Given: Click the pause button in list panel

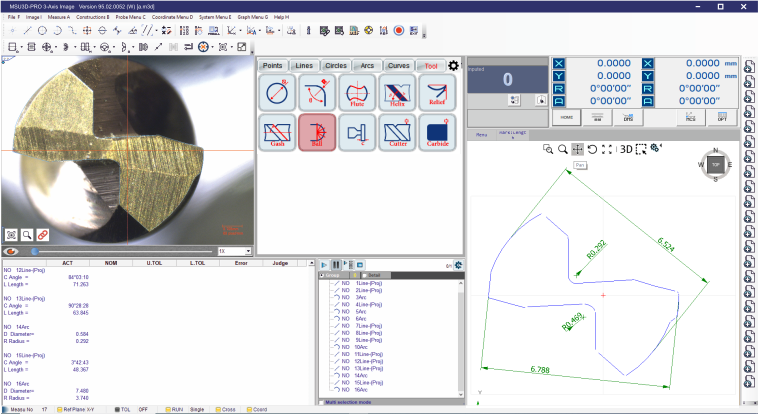Looking at the screenshot, I should click(x=335, y=264).
